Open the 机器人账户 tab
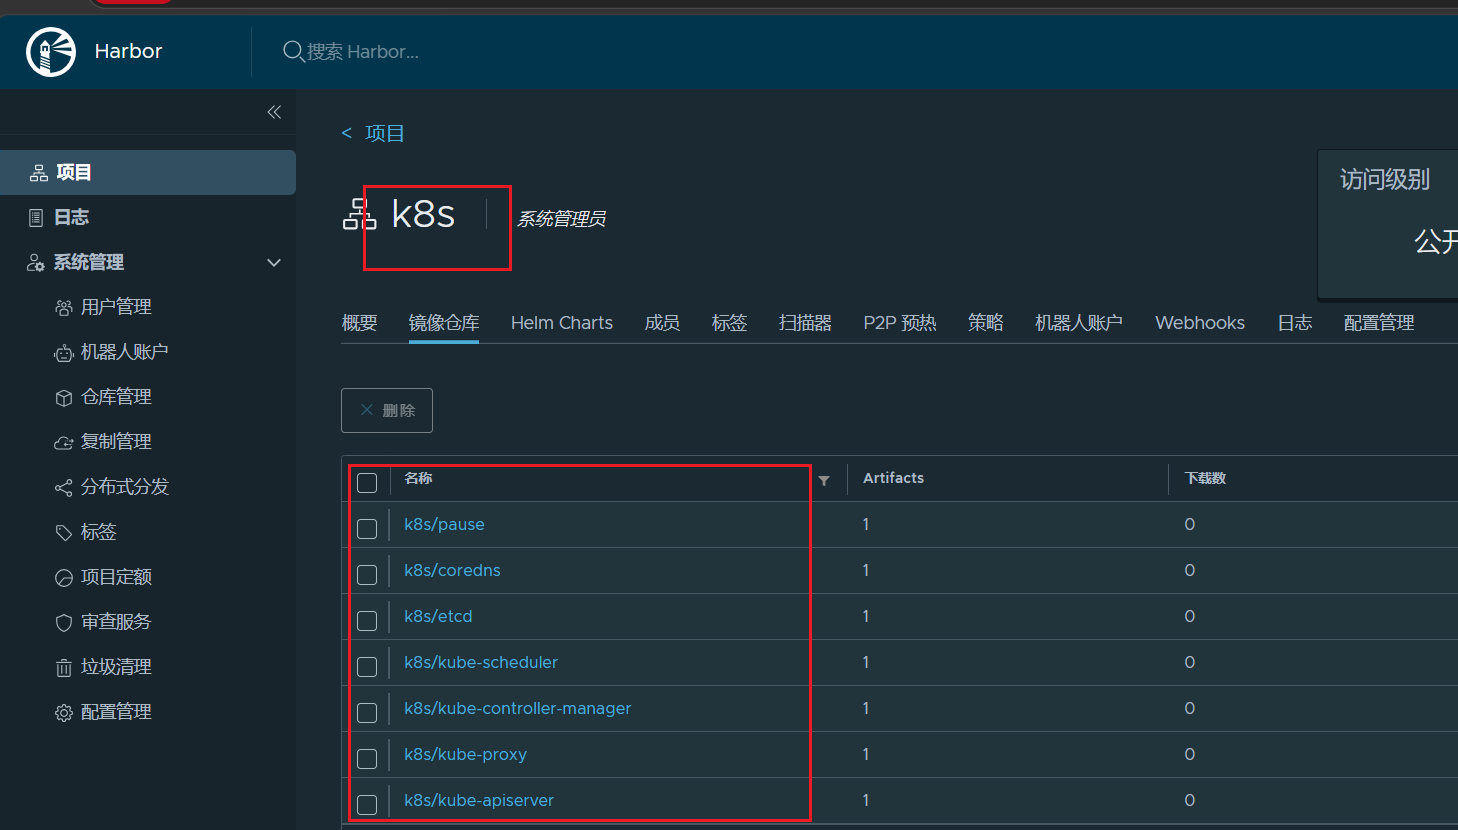Image resolution: width=1458 pixels, height=830 pixels. pyautogui.click(x=1079, y=323)
